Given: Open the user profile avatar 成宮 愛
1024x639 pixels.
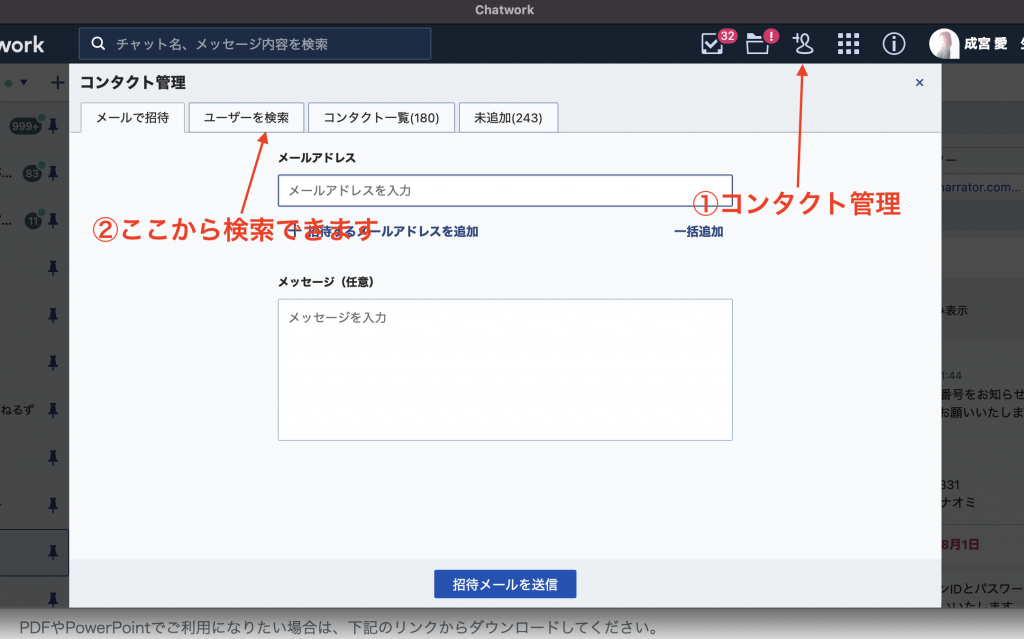Looking at the screenshot, I should pyautogui.click(x=944, y=44).
